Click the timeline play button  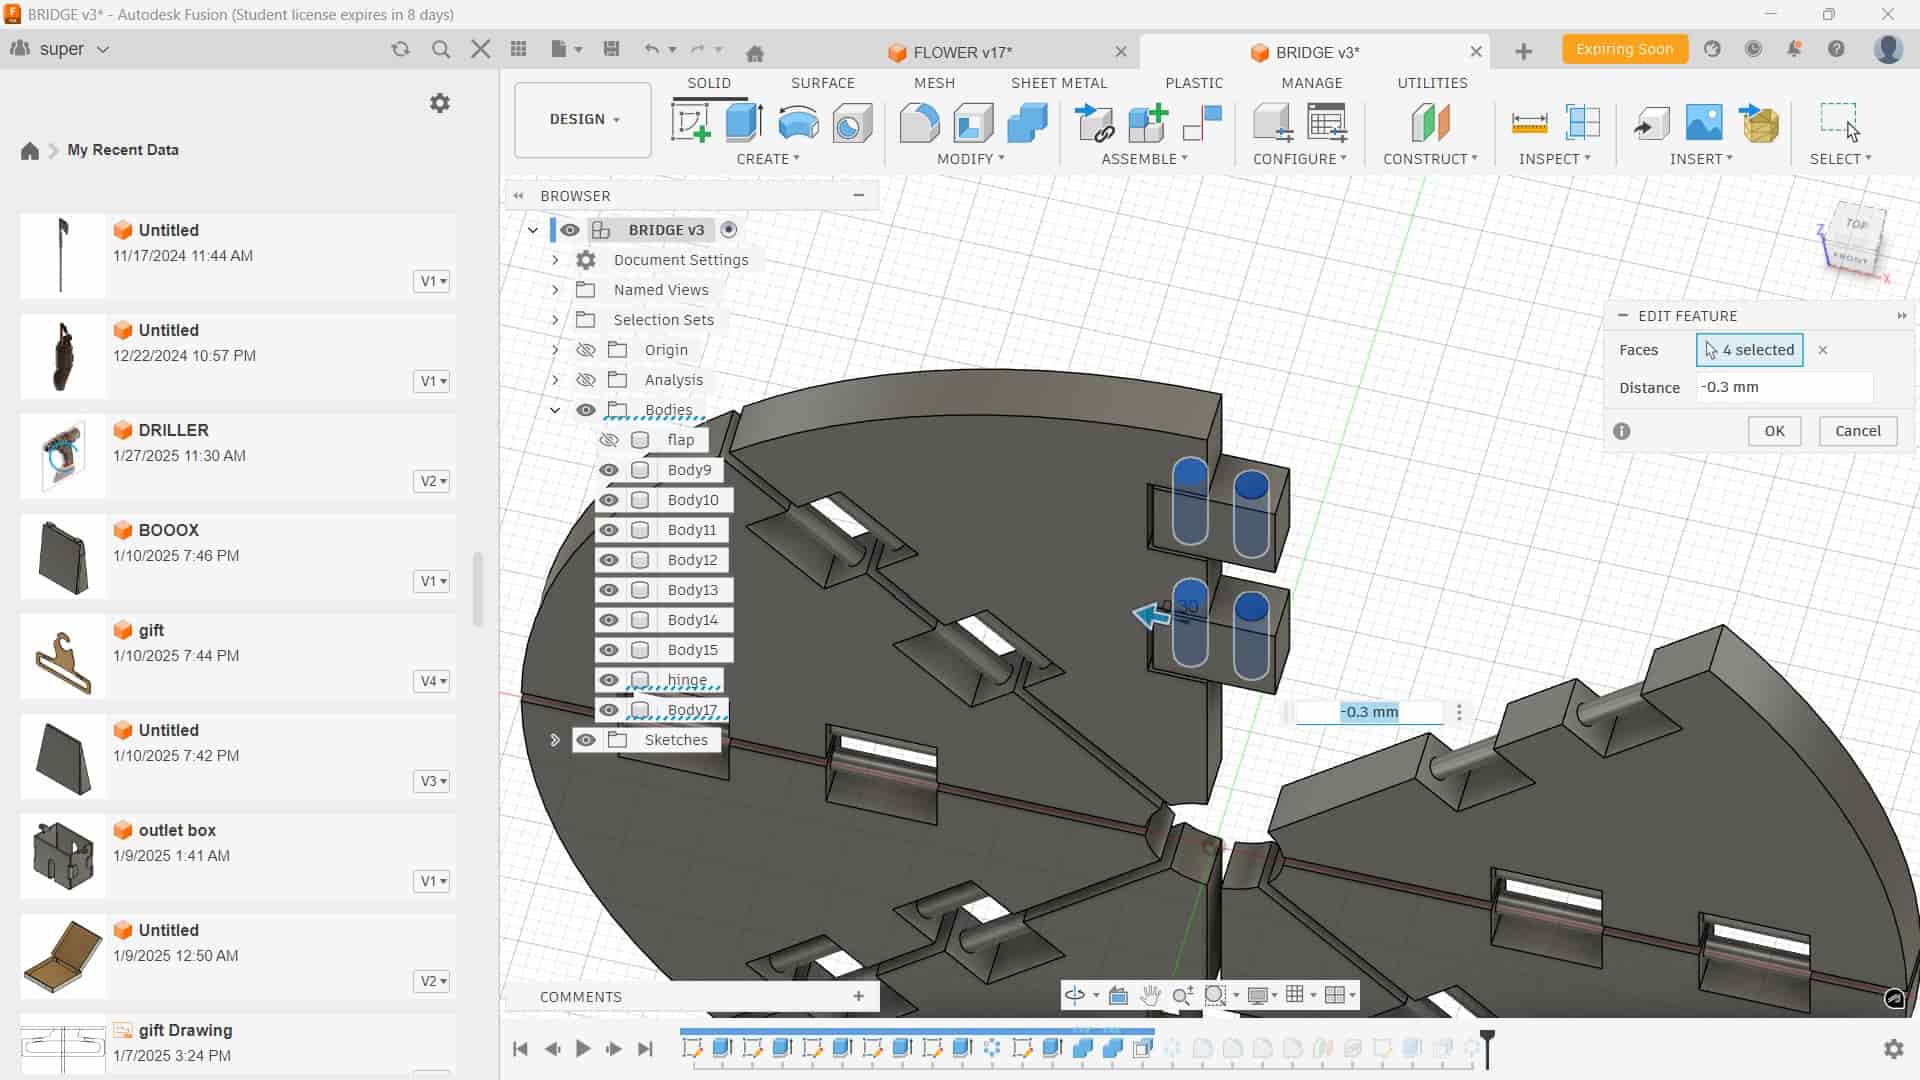tap(583, 1048)
